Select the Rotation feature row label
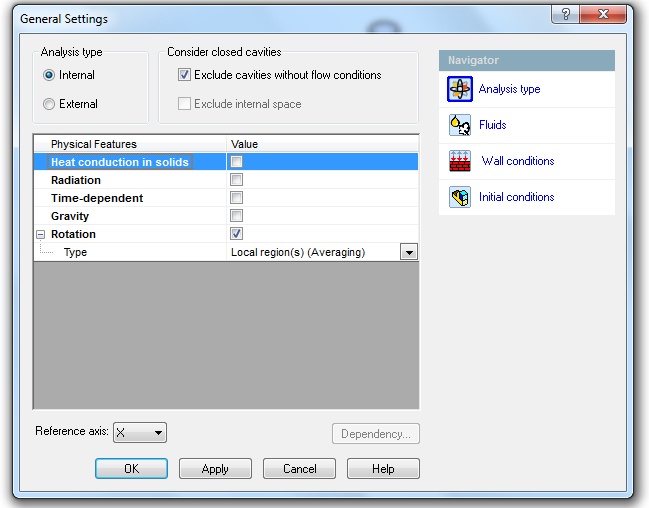The width and height of the screenshot is (649, 508). click(73, 234)
